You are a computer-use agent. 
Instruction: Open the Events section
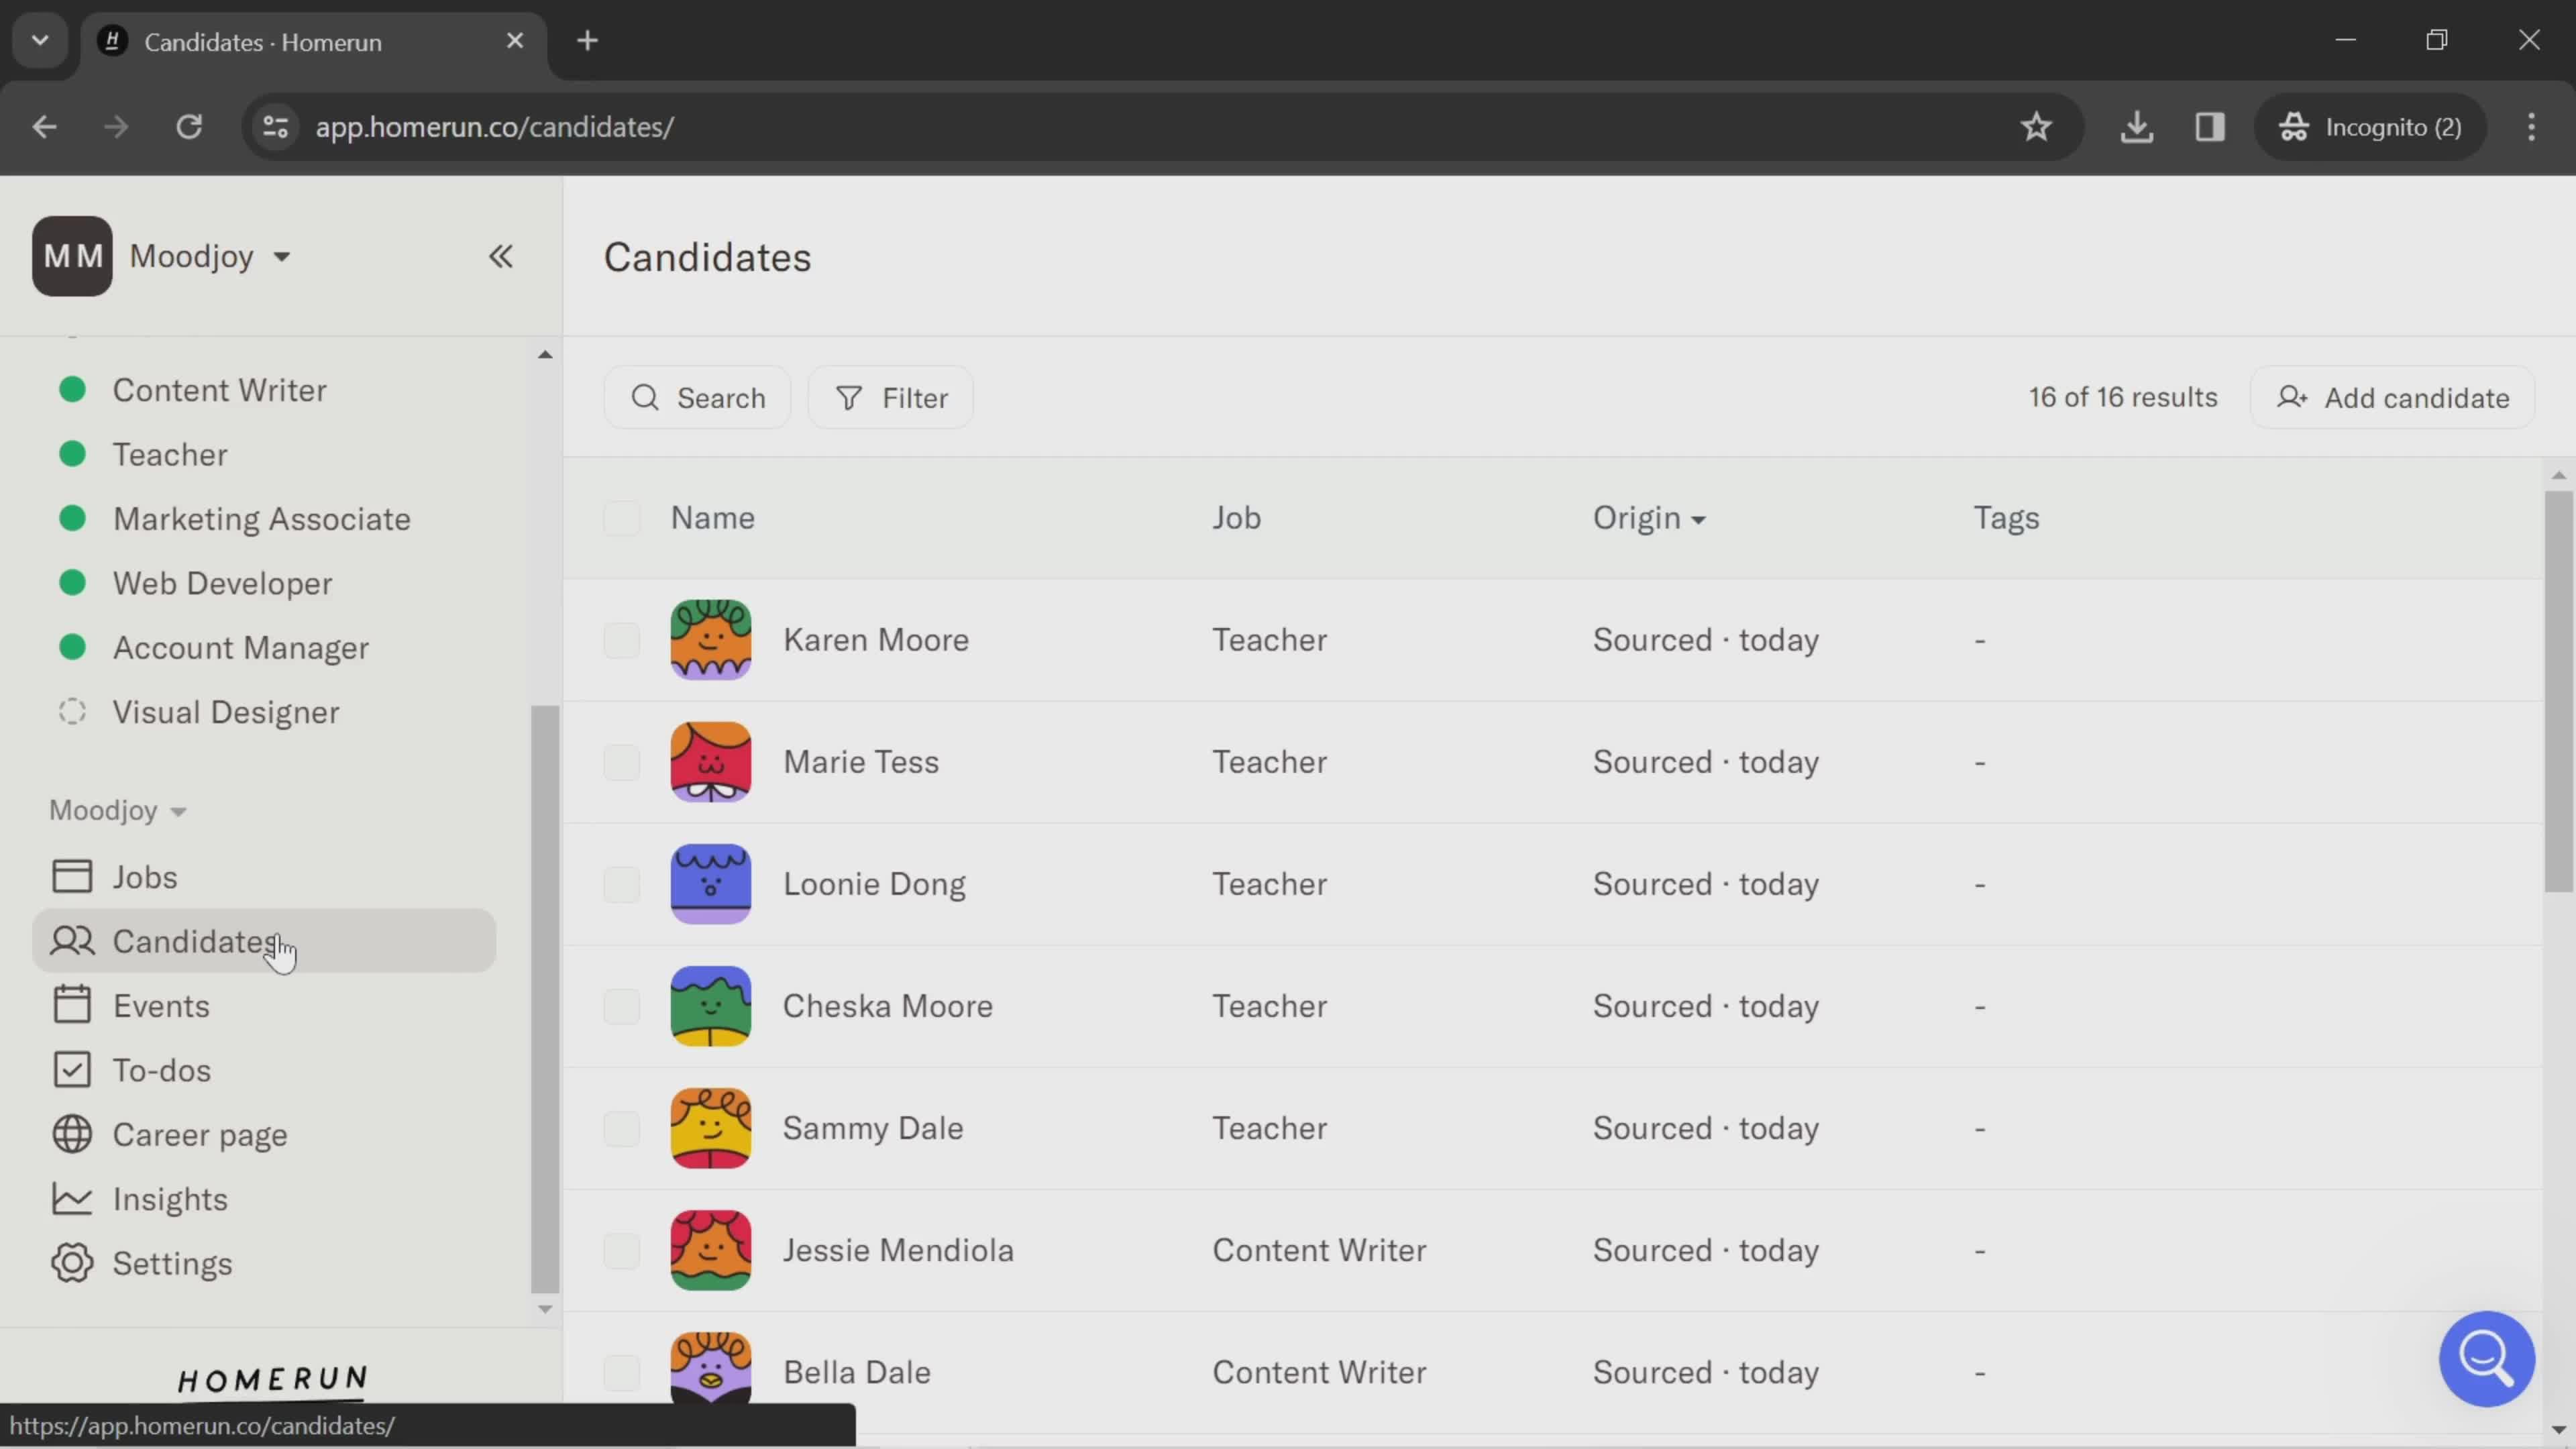[161, 1005]
